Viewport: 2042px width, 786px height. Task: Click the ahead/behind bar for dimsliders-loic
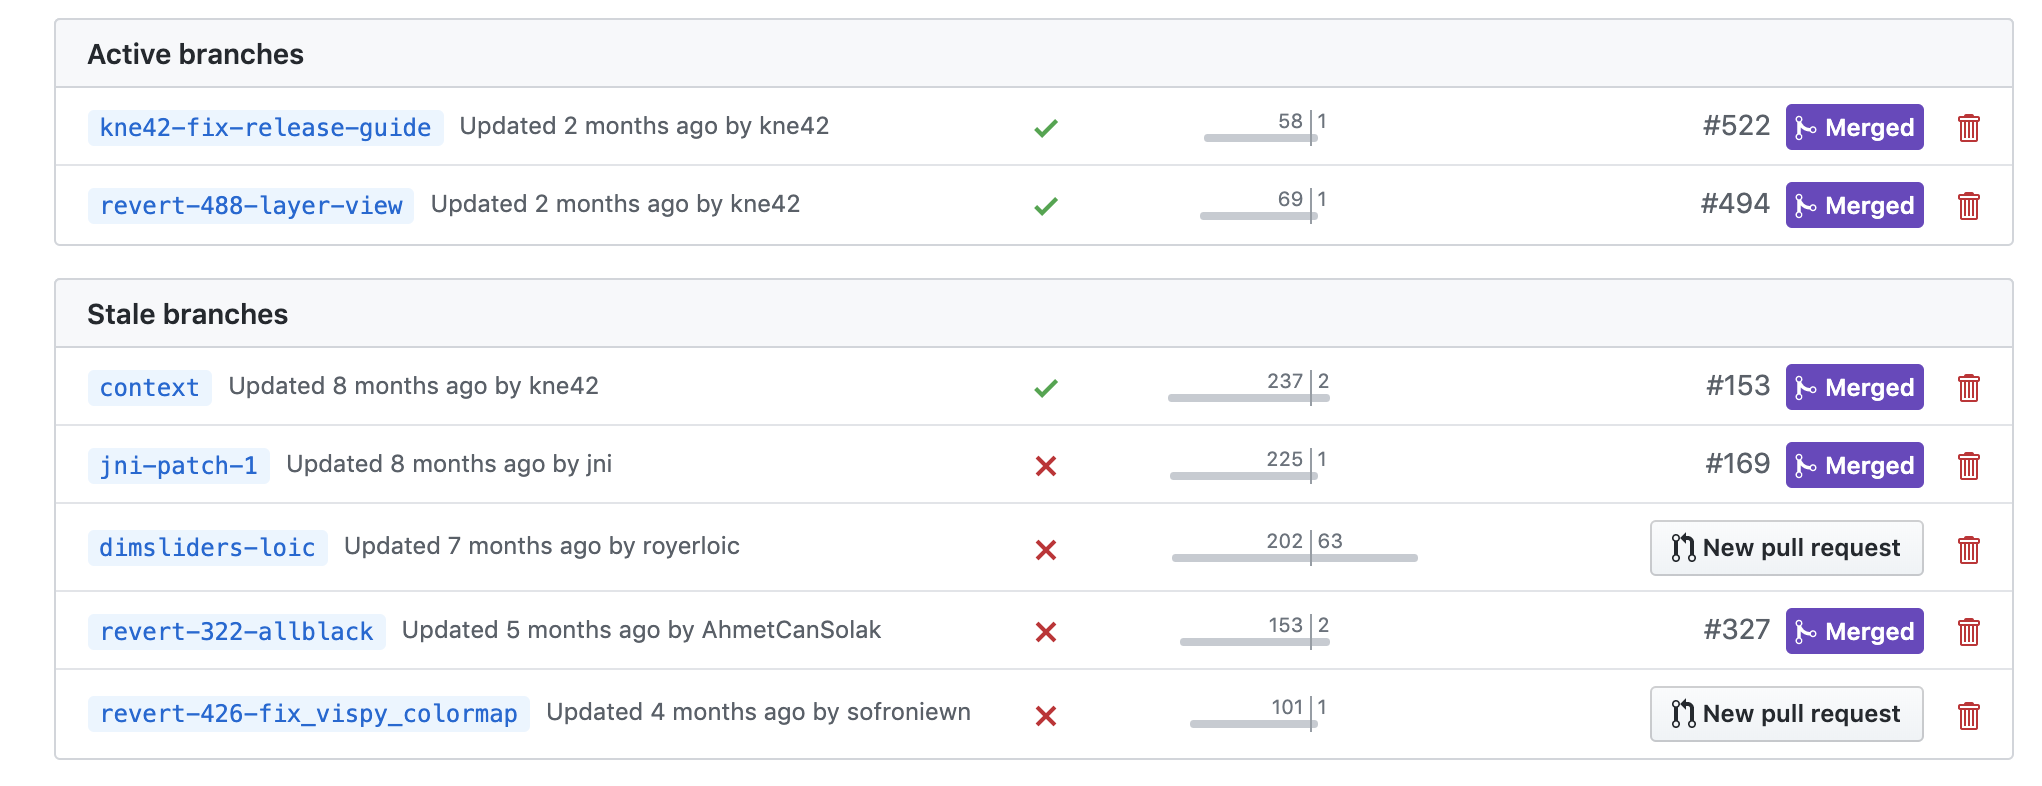1296,556
